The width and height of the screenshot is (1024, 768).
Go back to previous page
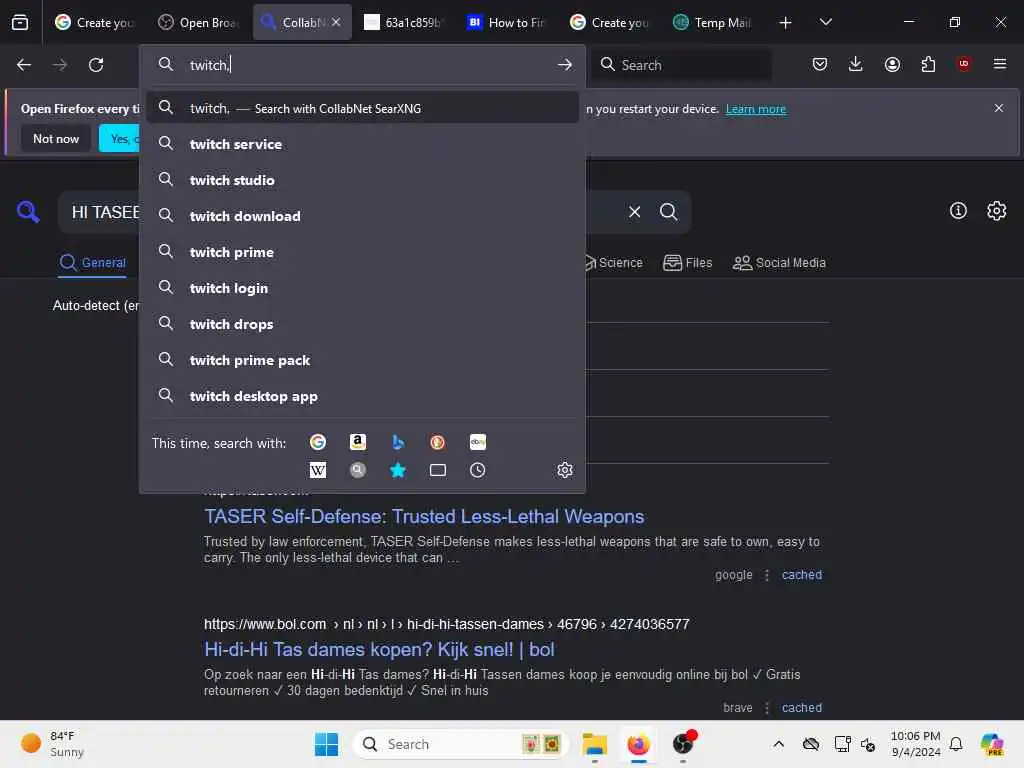tap(24, 65)
